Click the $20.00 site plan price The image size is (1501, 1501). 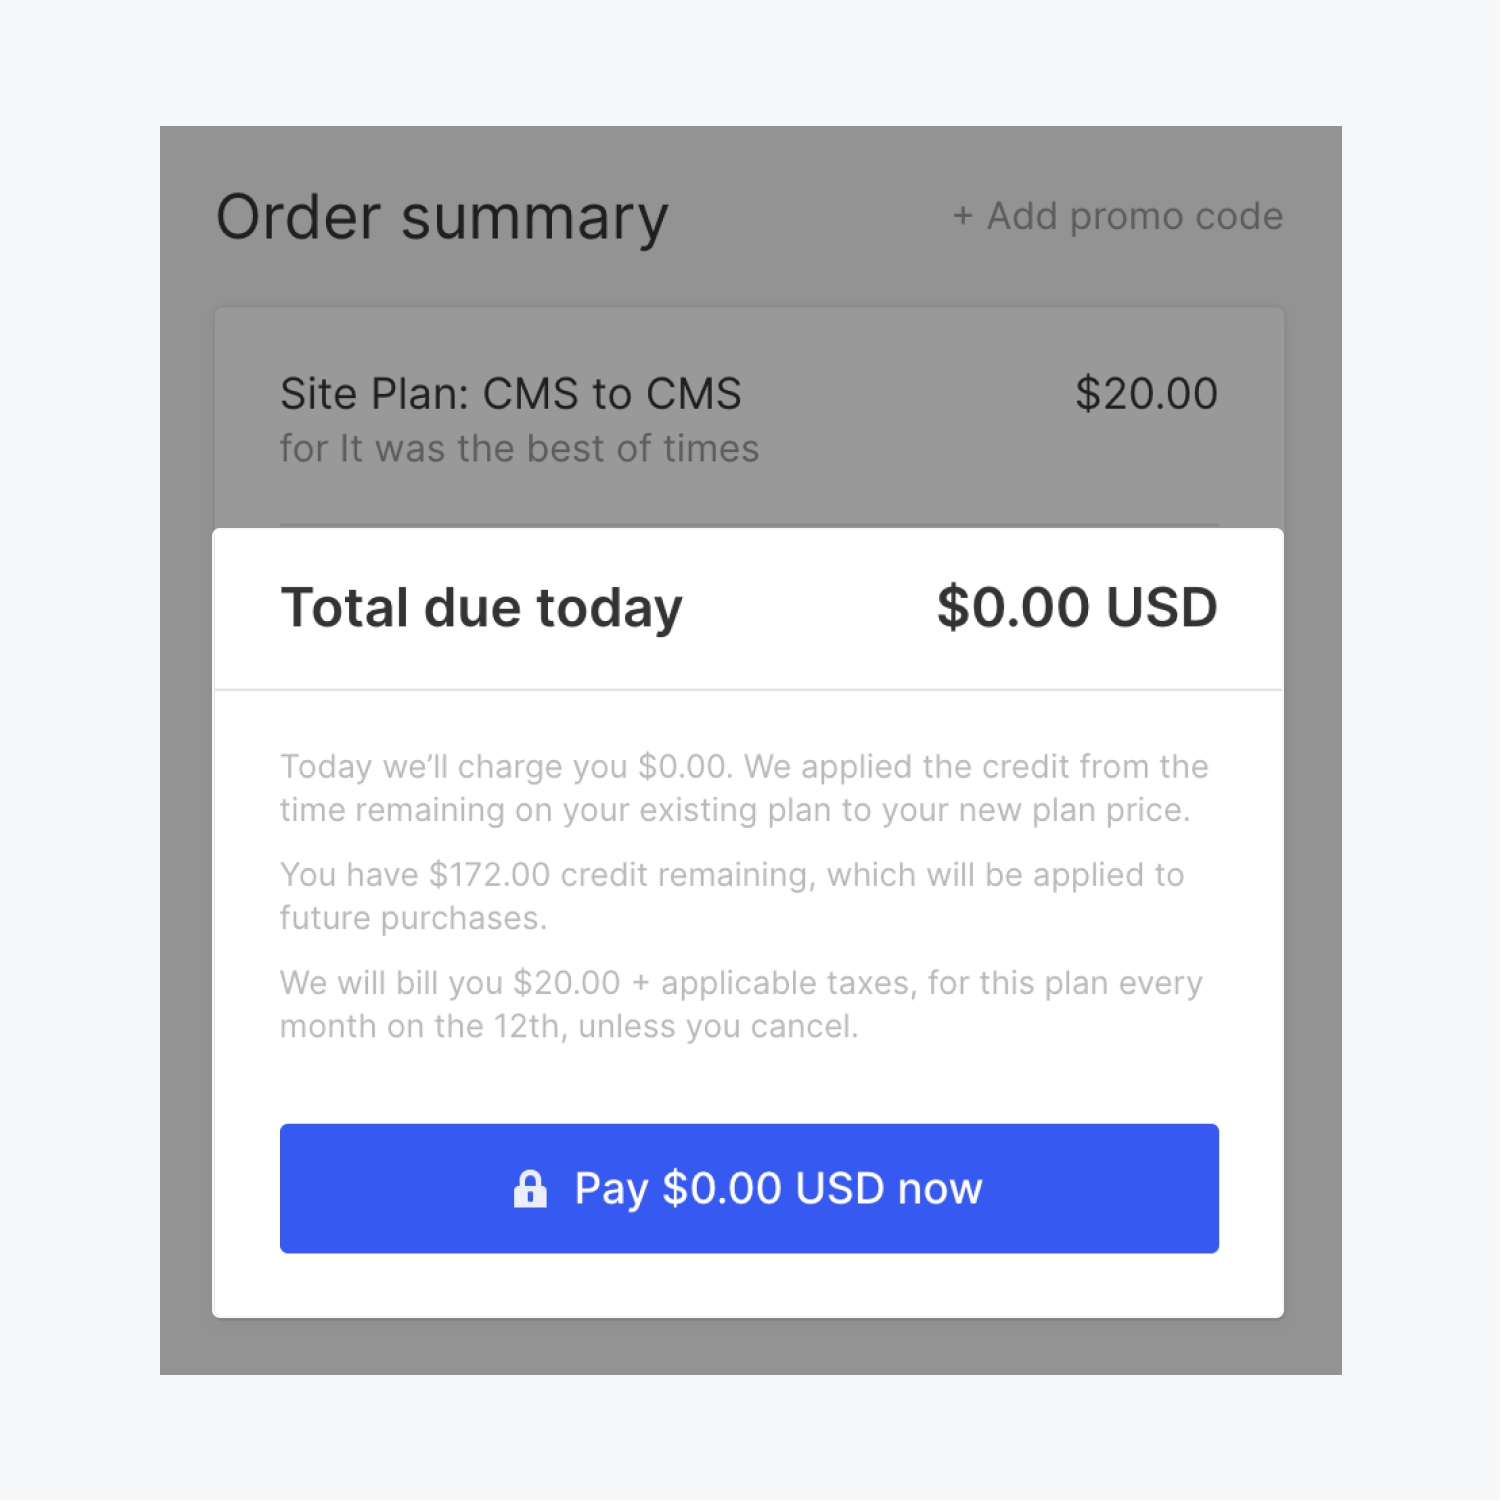coord(1146,394)
